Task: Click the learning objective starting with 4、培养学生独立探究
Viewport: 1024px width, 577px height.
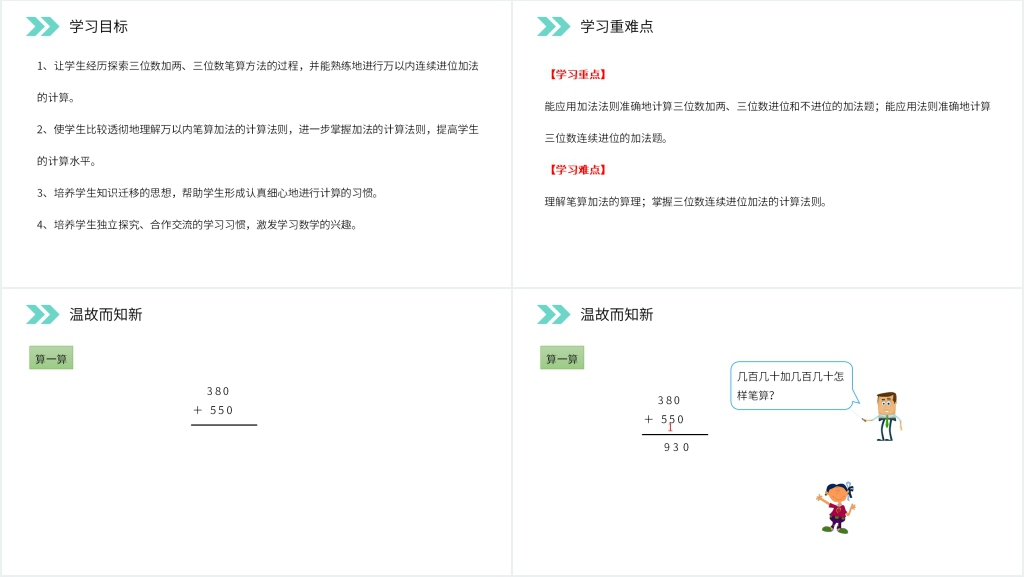Action: click(197, 225)
